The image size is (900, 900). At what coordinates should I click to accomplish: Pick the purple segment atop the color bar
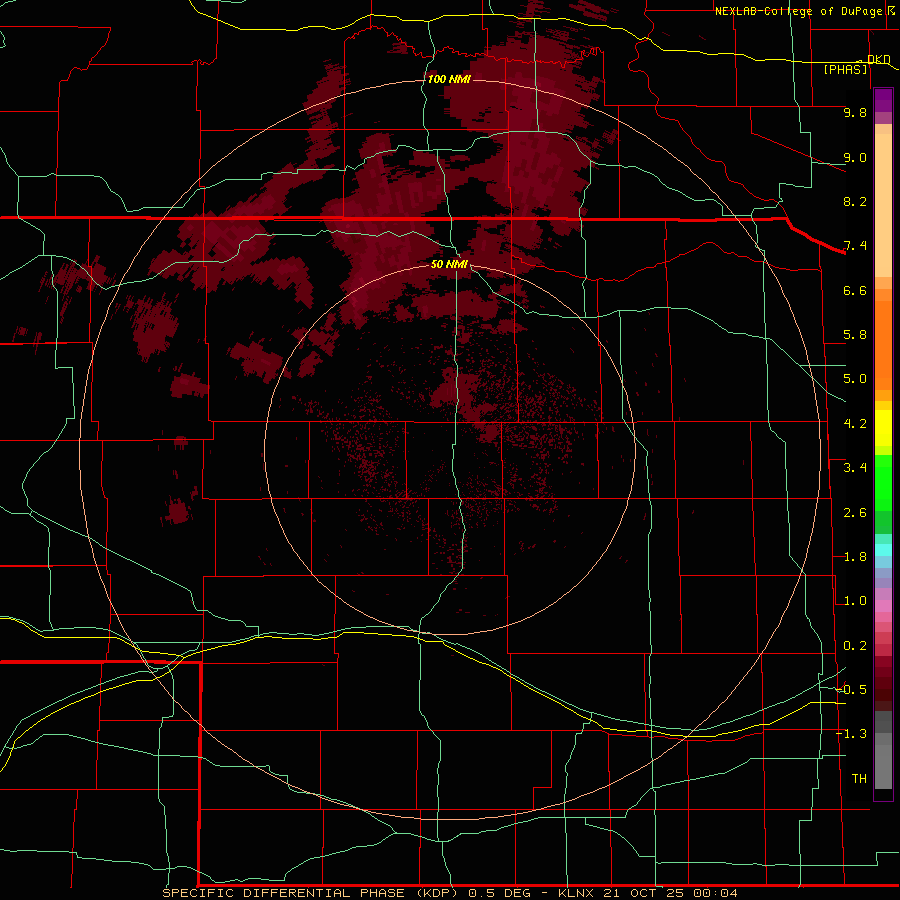tap(883, 100)
